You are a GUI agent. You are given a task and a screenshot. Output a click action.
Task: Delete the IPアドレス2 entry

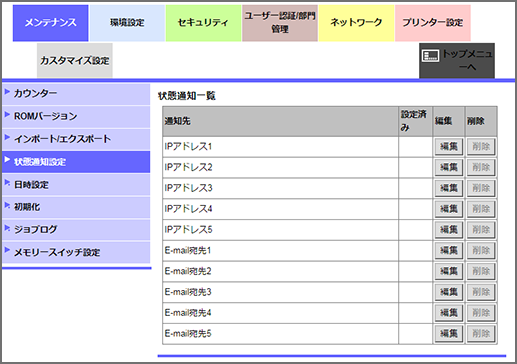(481, 167)
